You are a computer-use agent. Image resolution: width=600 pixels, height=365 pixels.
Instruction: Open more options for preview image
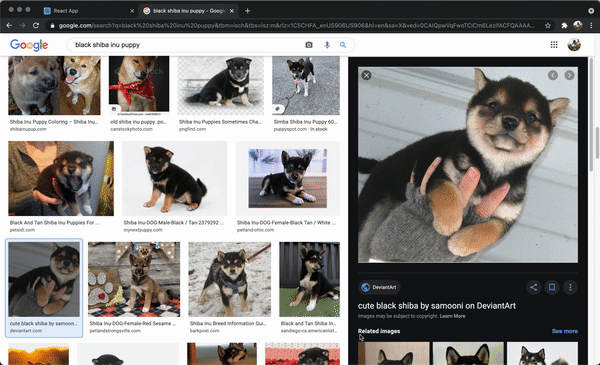click(570, 287)
